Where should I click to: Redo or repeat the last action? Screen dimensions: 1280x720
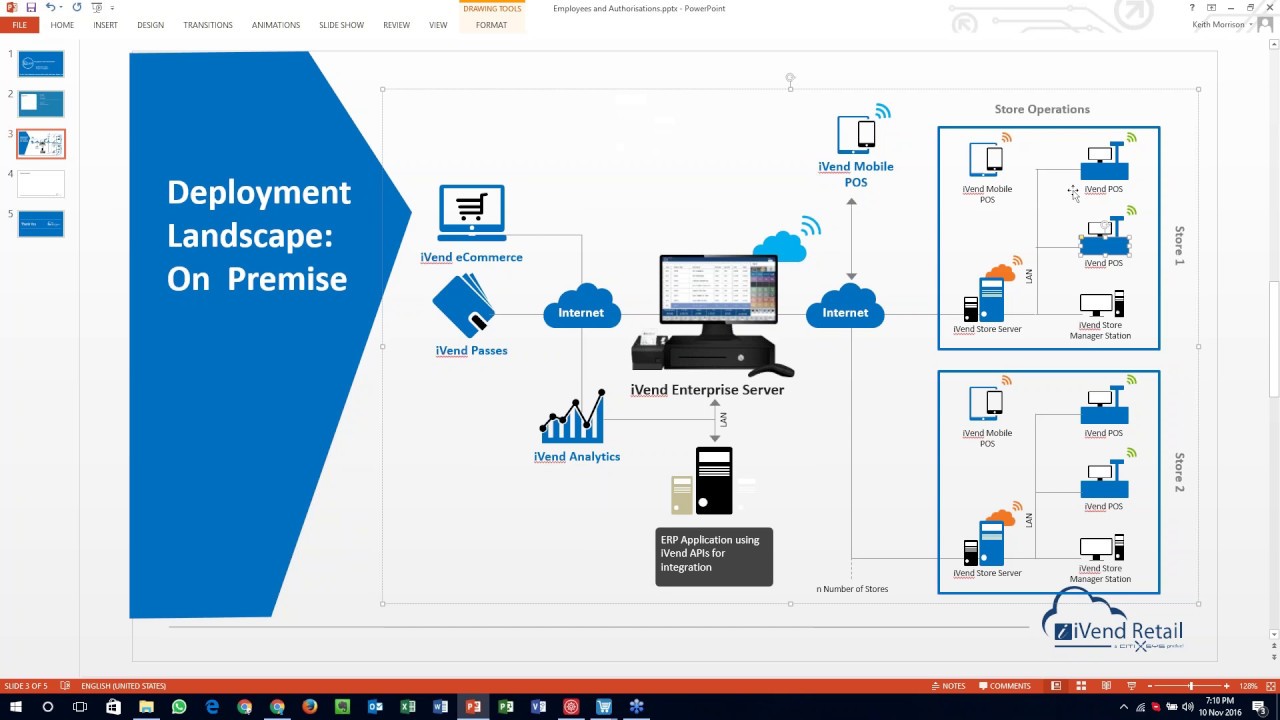77,7
